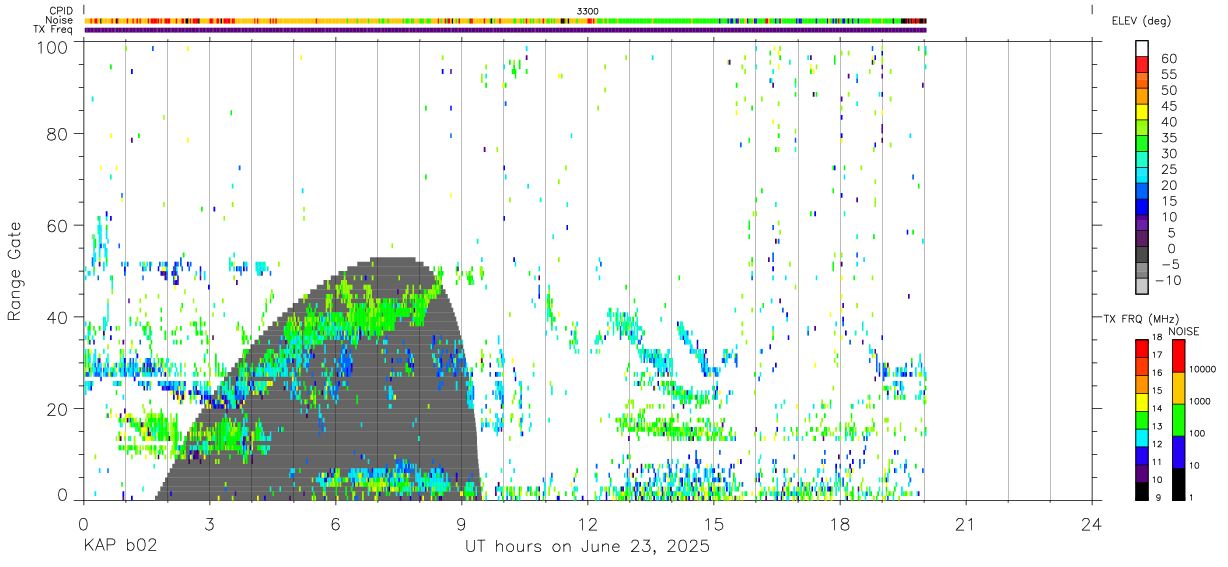Click the 'ELEV (deg)' colorbar title

click(x=1141, y=21)
